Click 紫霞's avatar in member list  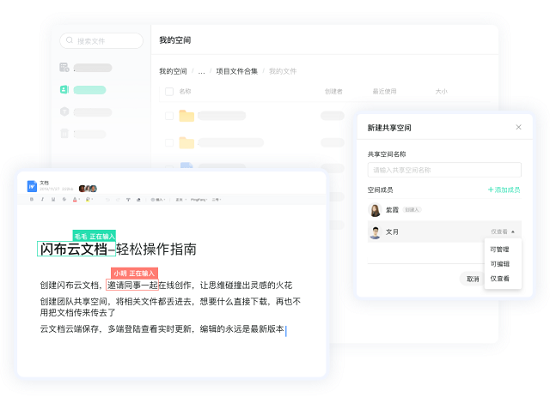[x=375, y=210]
